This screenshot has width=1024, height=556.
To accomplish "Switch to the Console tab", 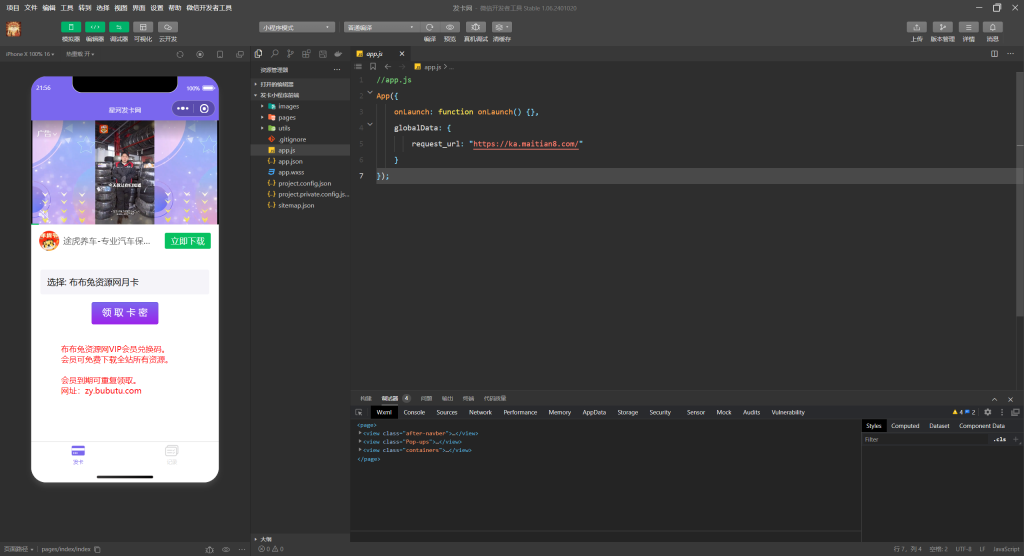I will [x=414, y=412].
